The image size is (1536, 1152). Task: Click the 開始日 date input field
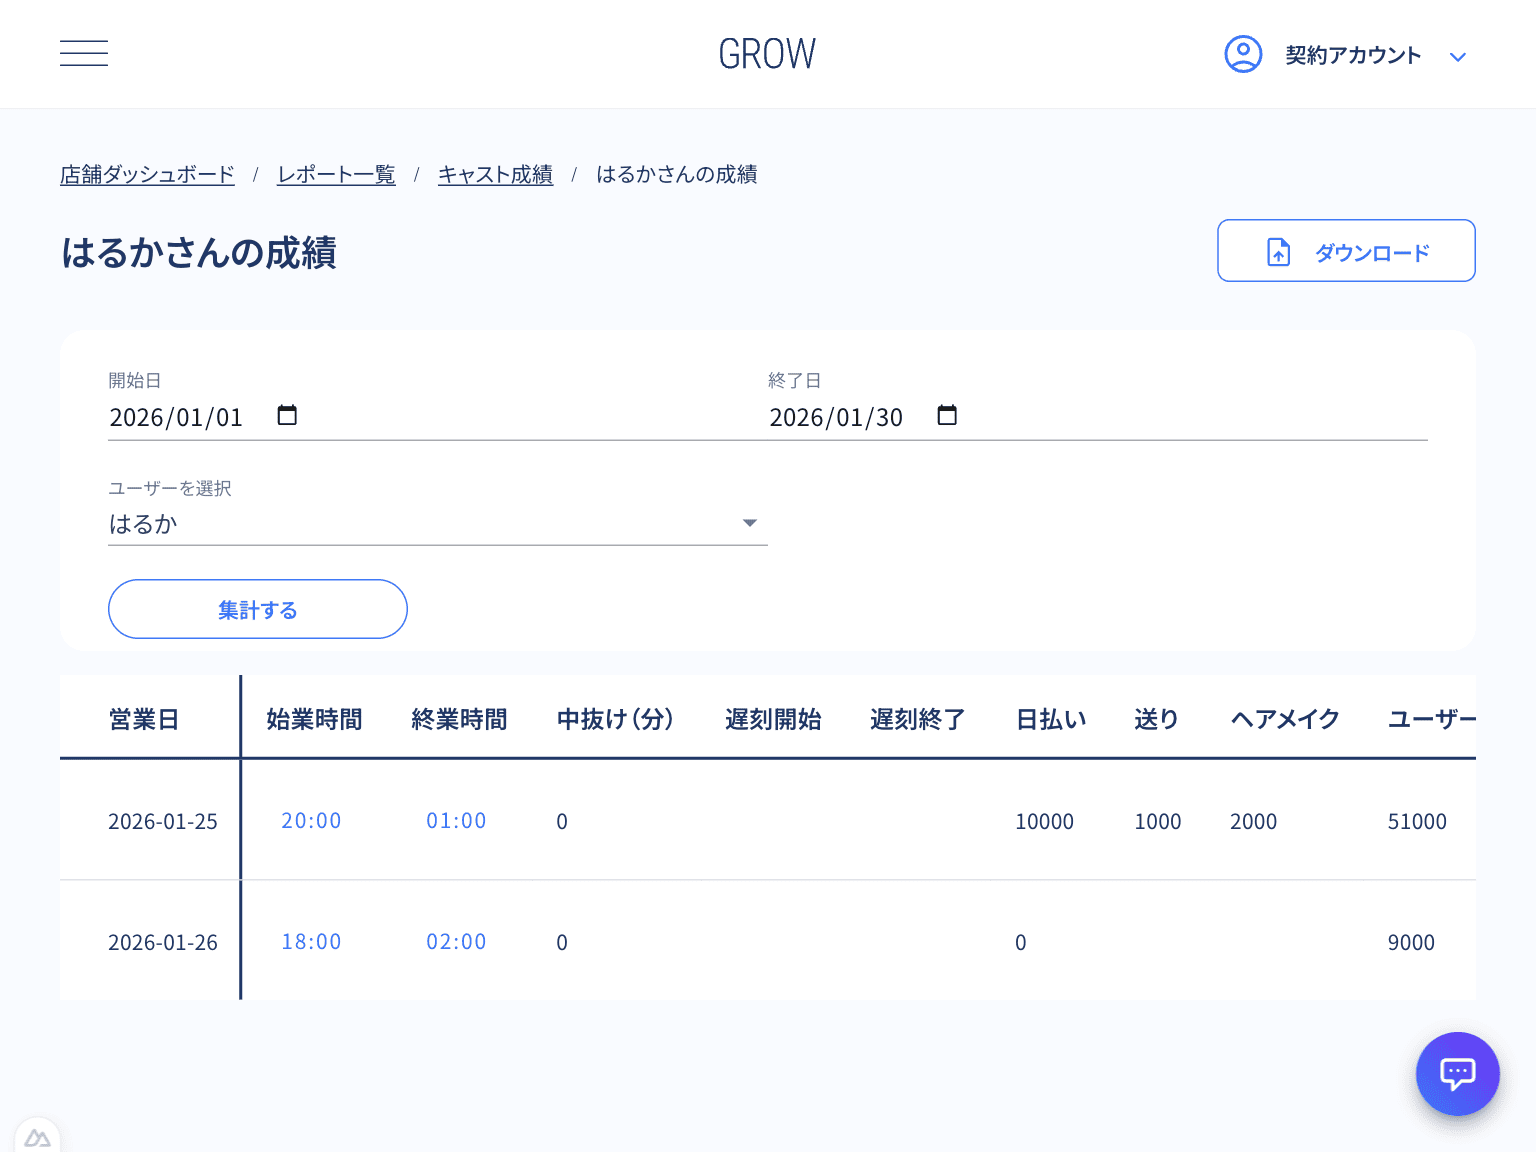[176, 416]
